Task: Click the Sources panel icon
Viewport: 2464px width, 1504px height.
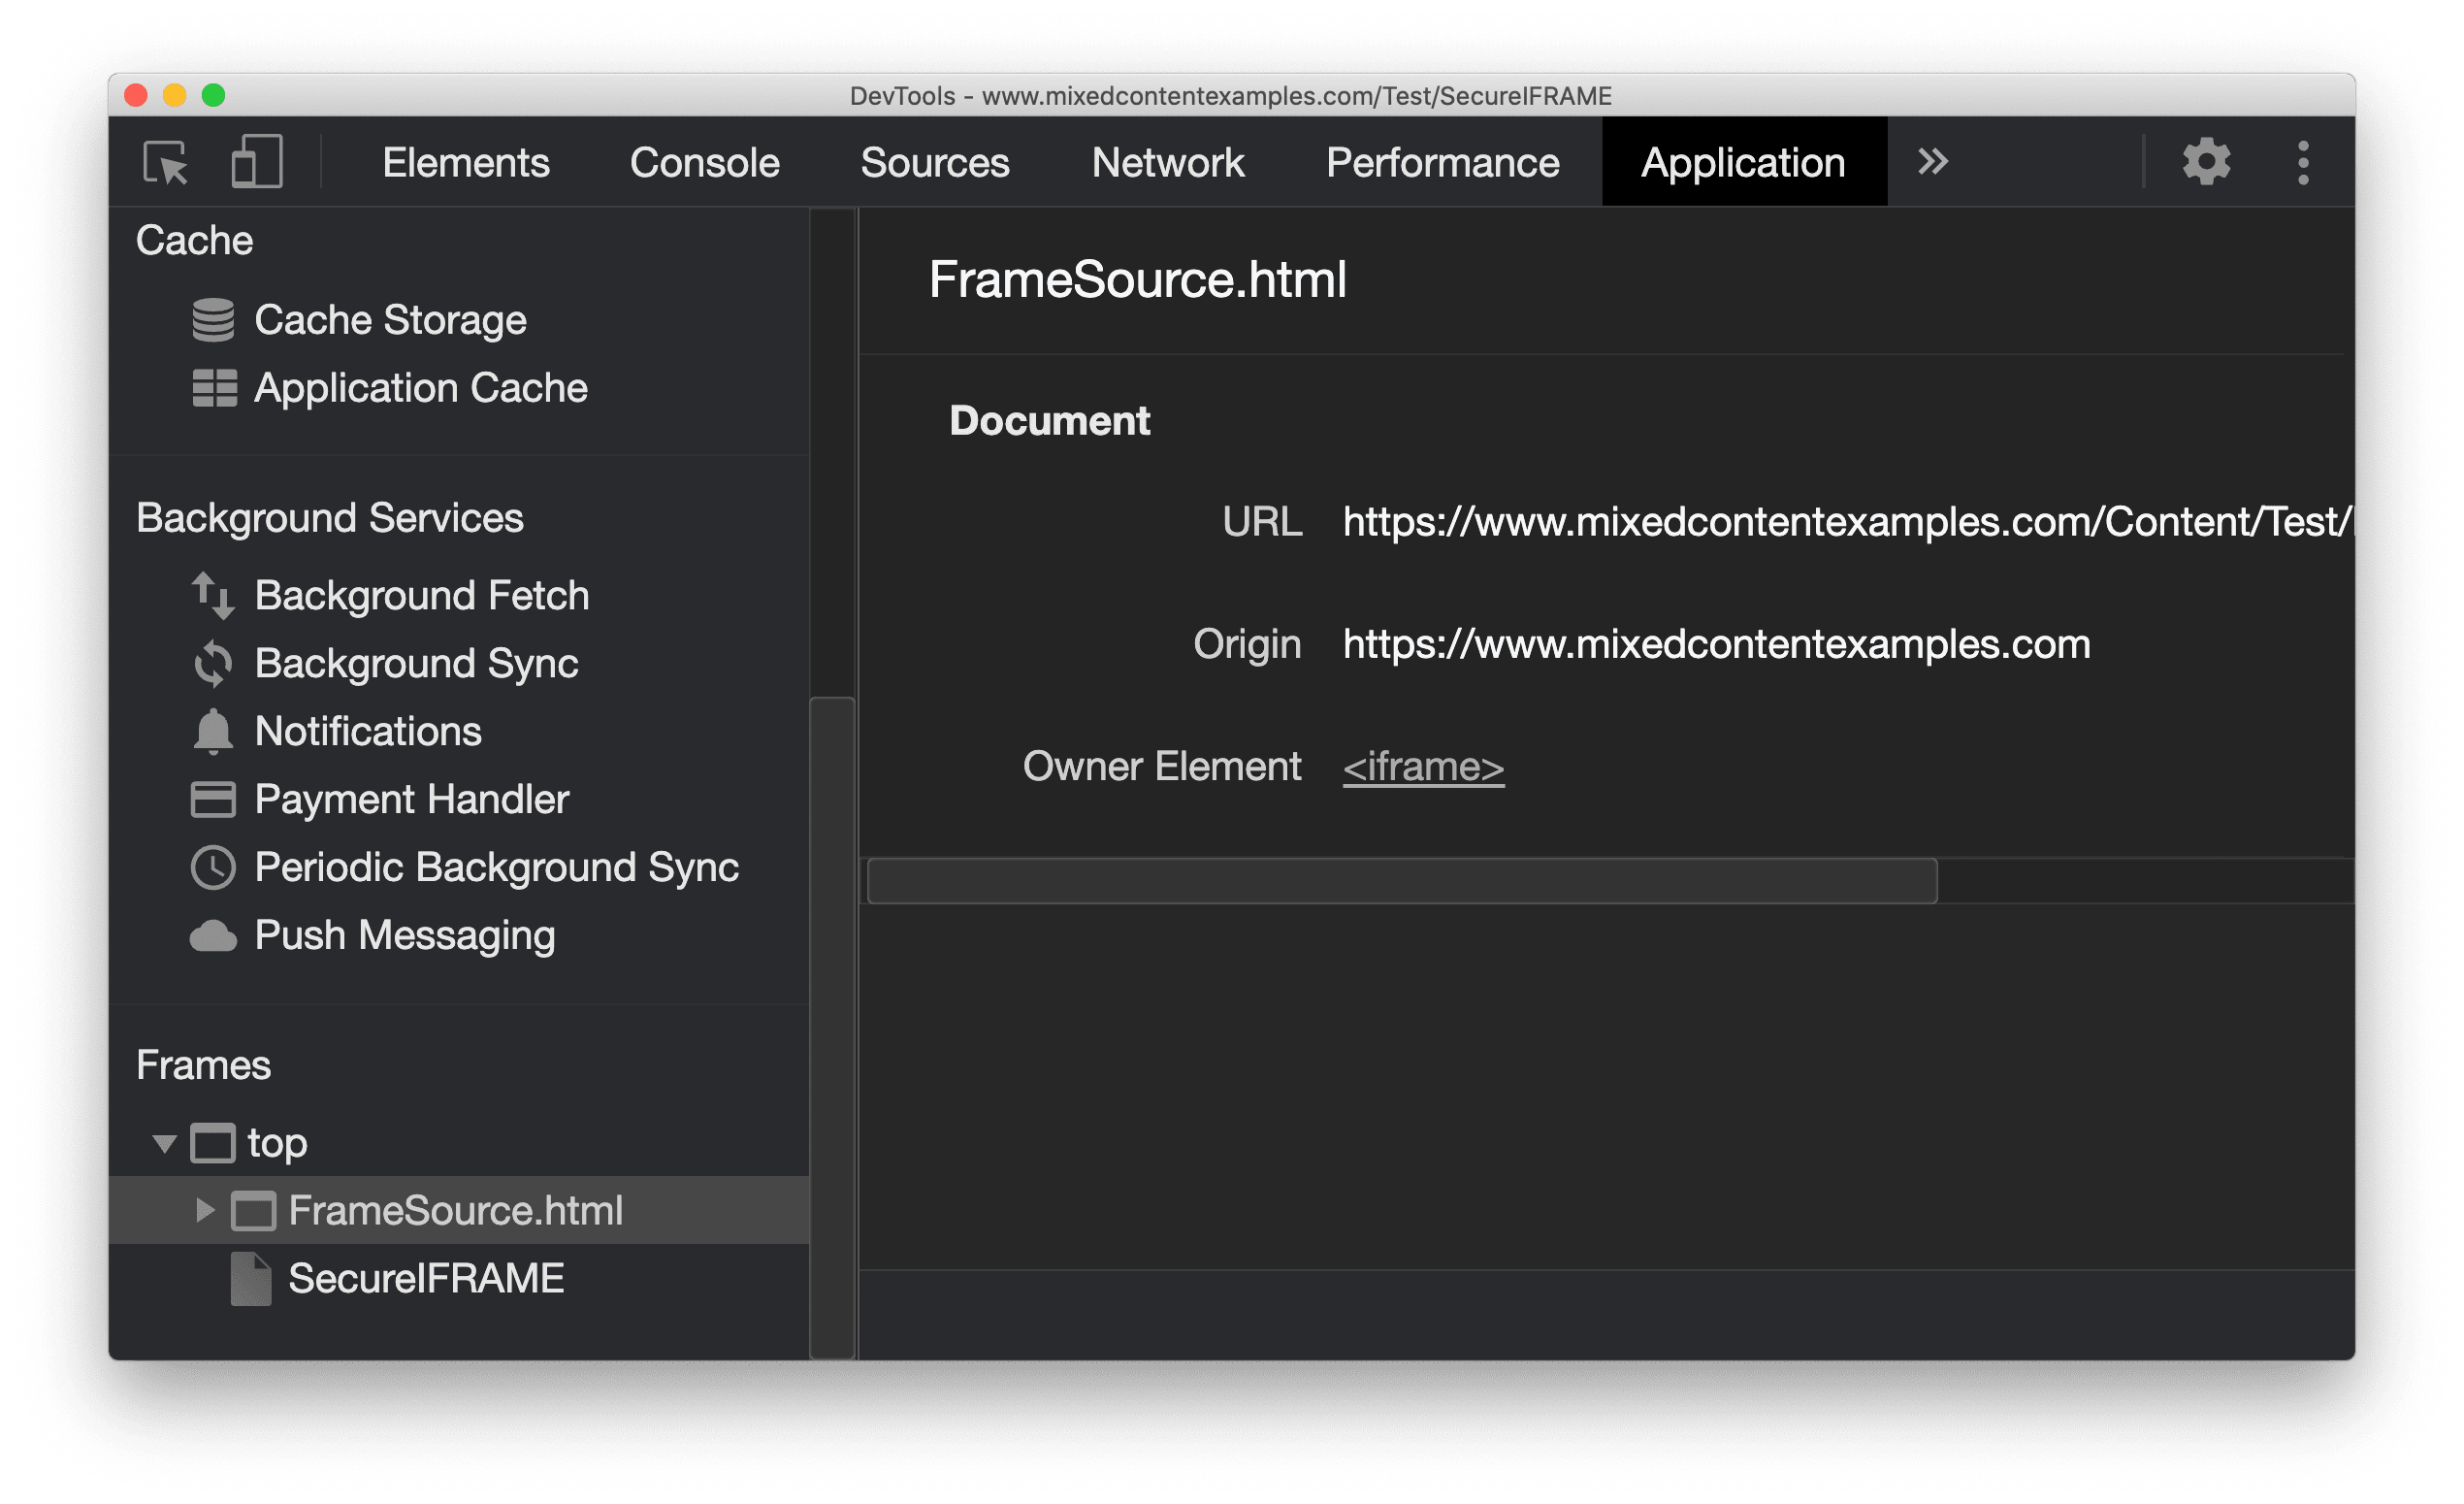Action: pyautogui.click(x=933, y=162)
